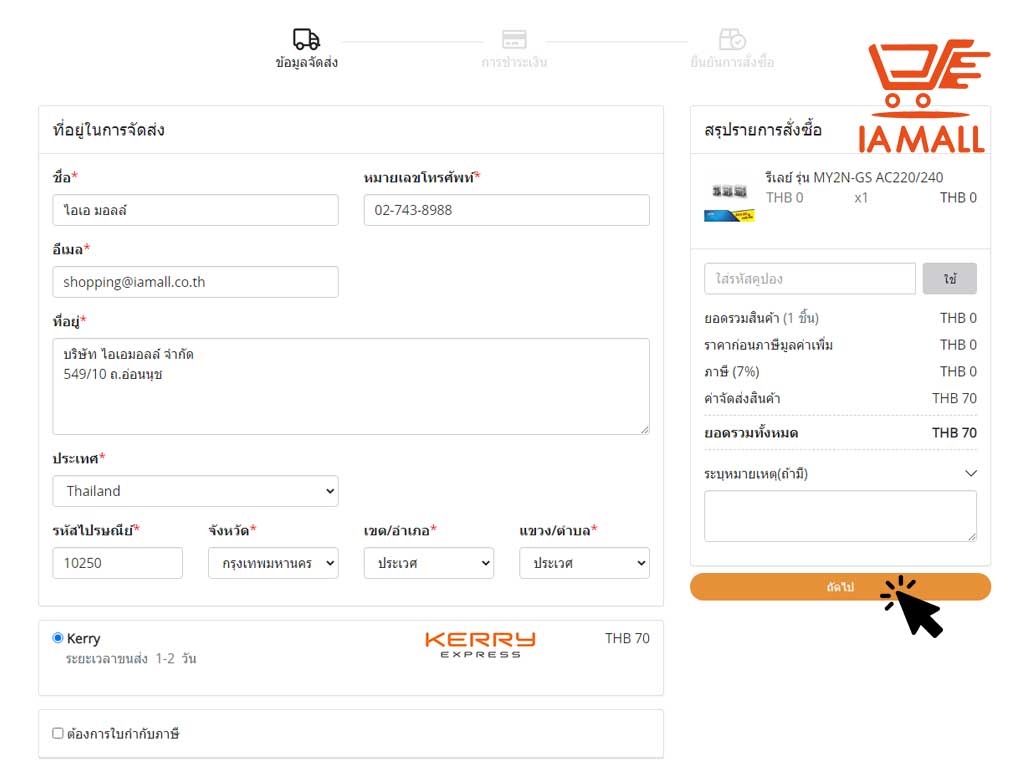This screenshot has width=1024, height=768.
Task: Open the Thailand country dropdown
Action: 195,491
